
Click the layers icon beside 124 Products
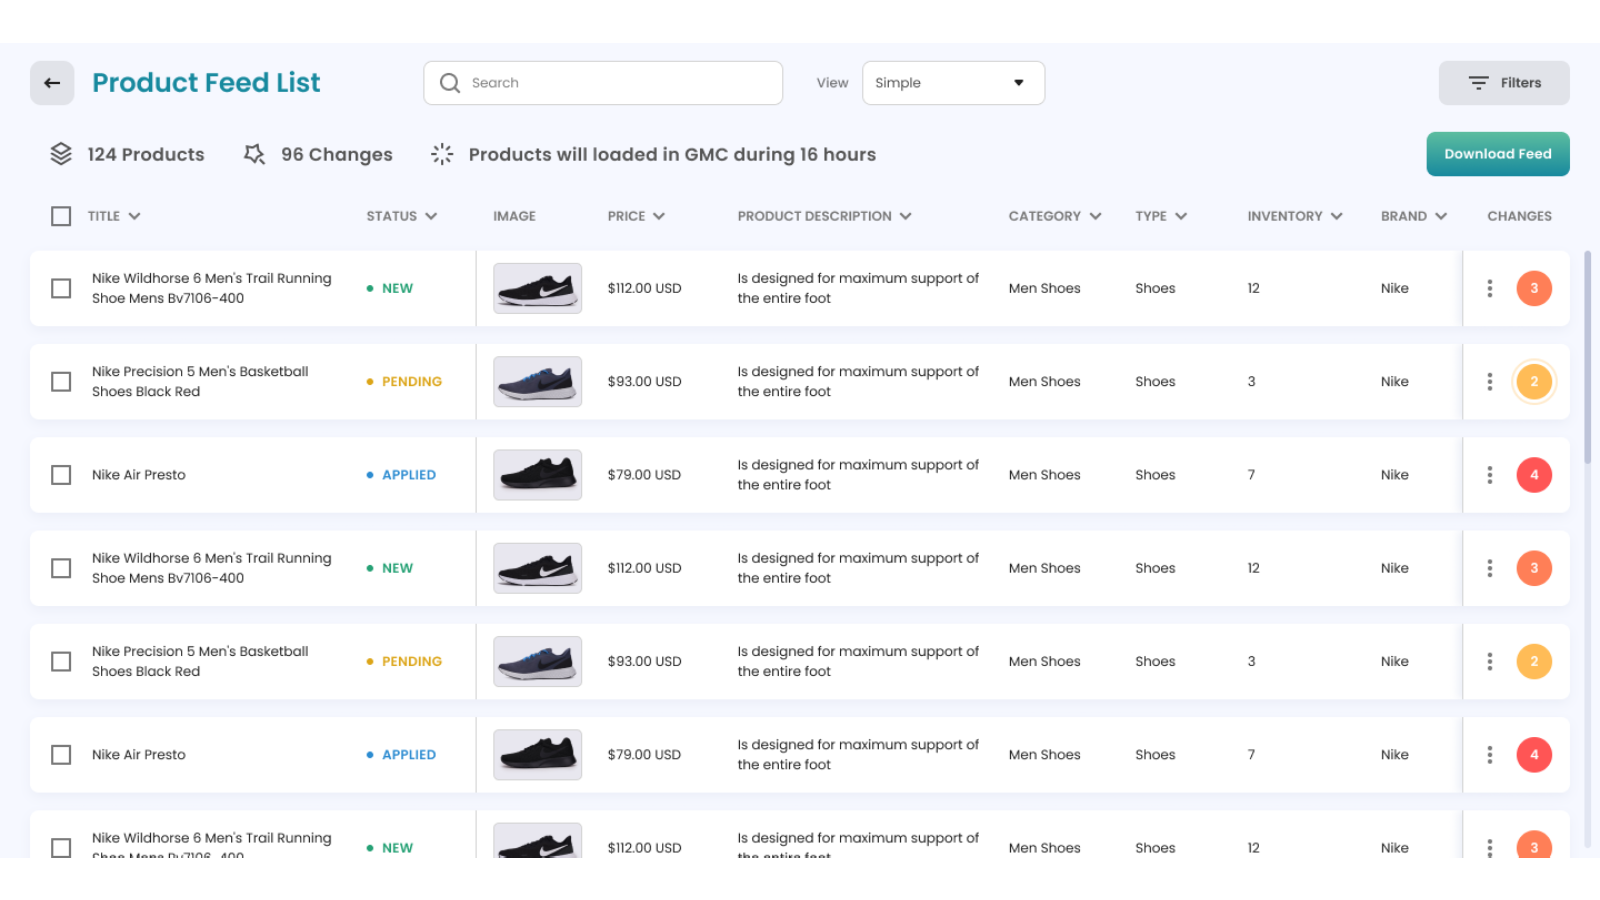pyautogui.click(x=61, y=154)
